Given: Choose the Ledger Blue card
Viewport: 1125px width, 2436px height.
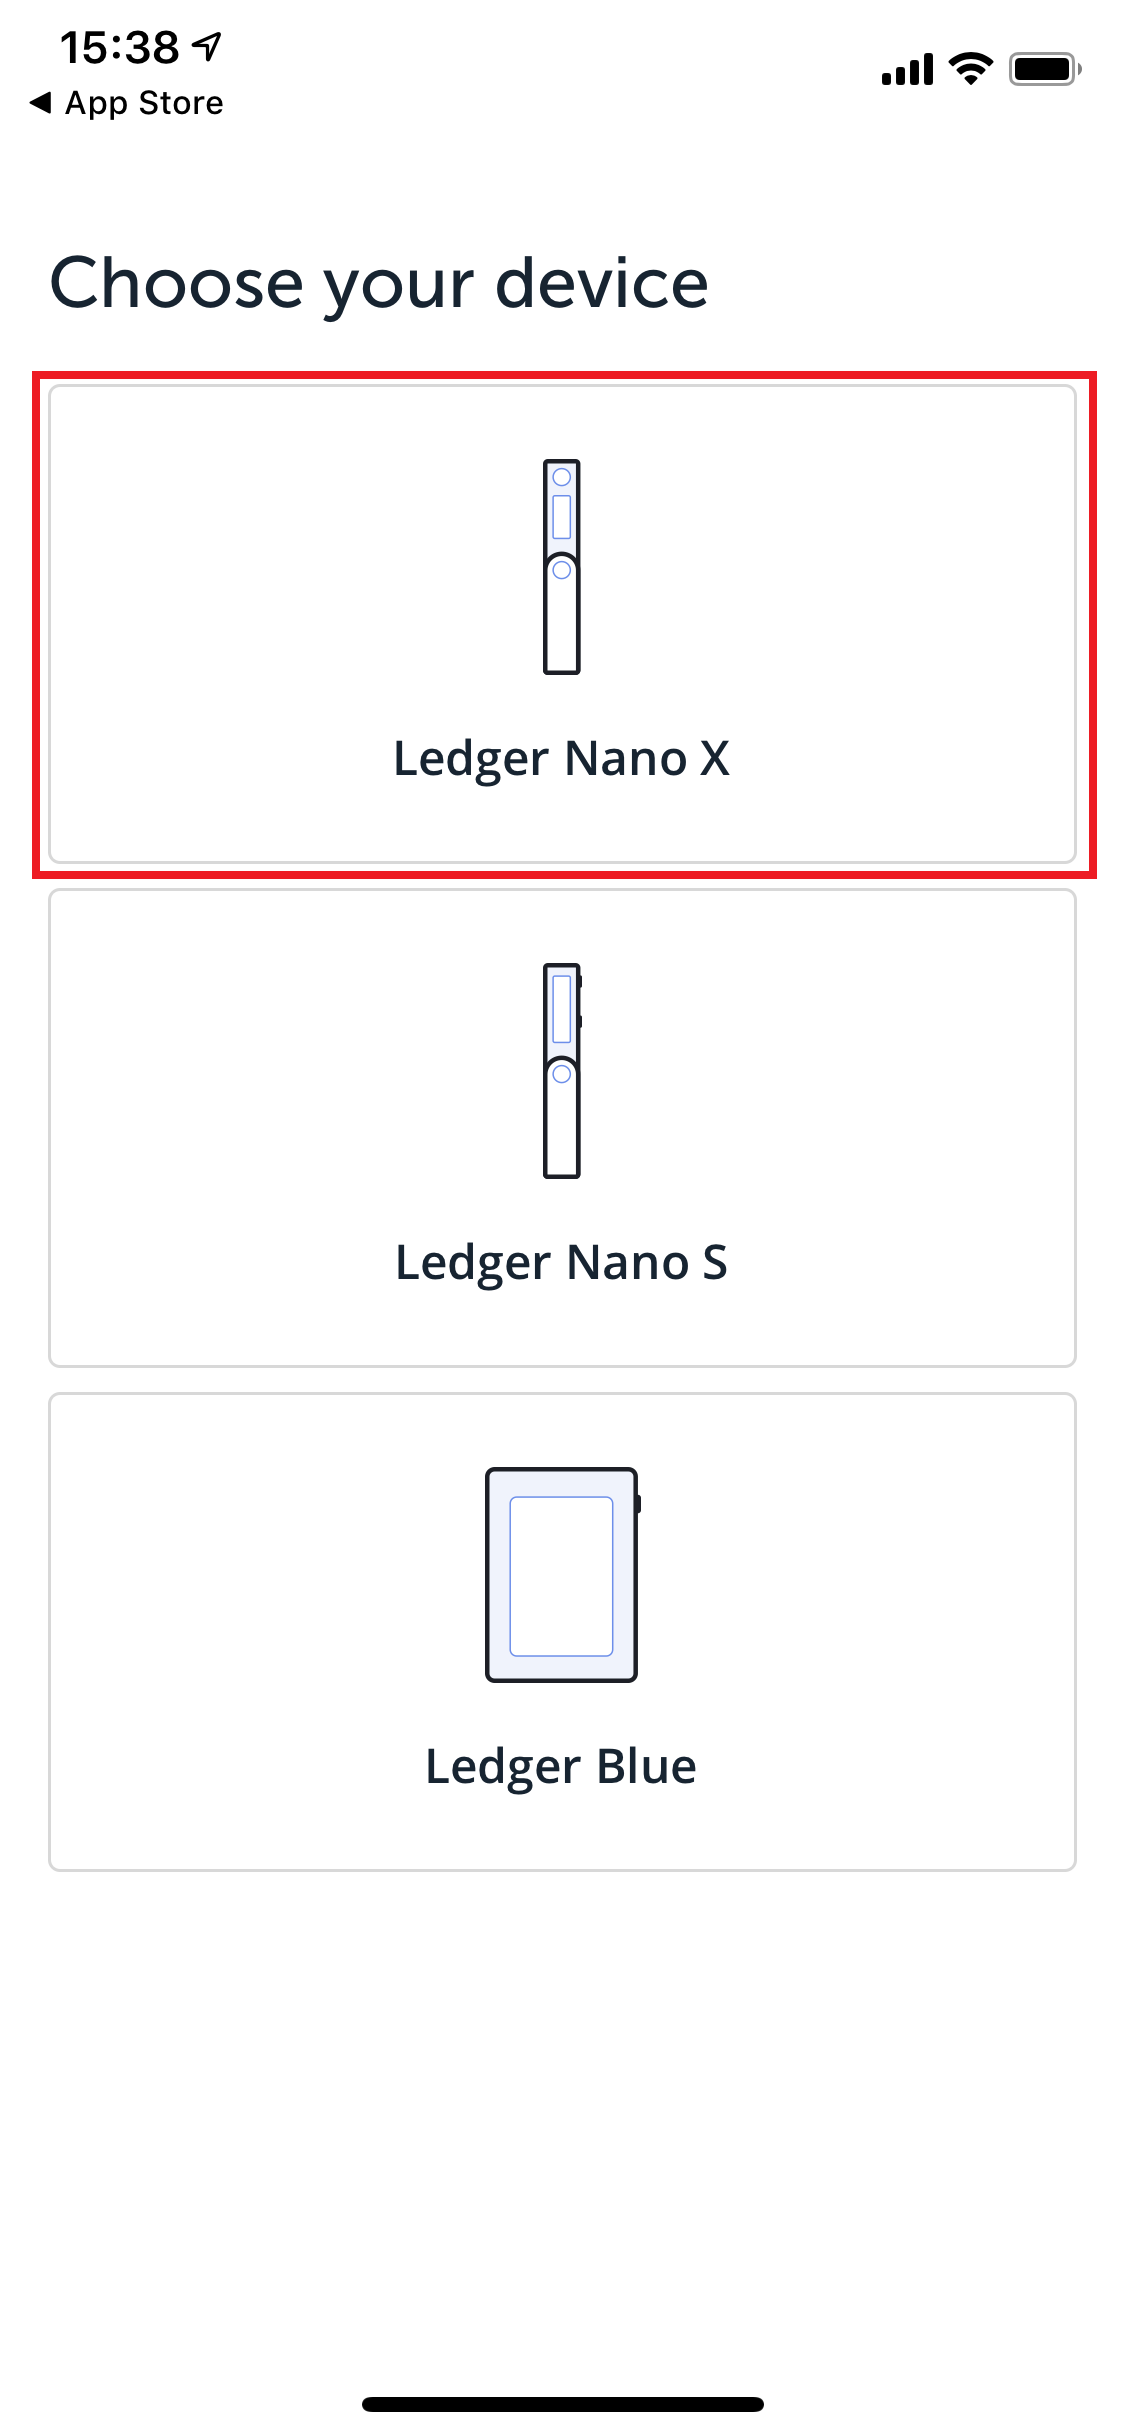Looking at the screenshot, I should tap(563, 1632).
